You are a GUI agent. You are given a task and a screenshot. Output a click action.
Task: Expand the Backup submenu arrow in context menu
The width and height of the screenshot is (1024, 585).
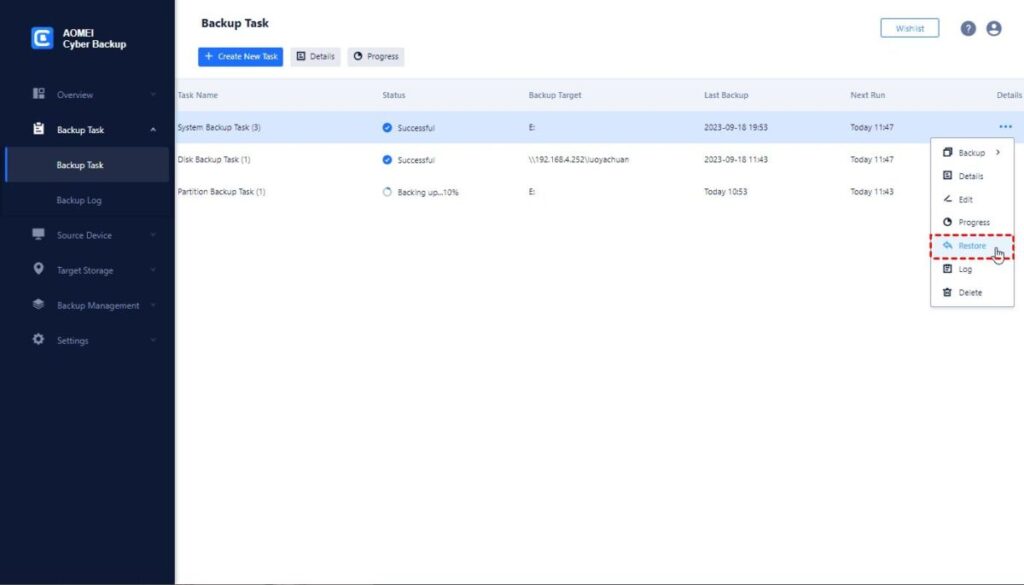[x=997, y=153]
